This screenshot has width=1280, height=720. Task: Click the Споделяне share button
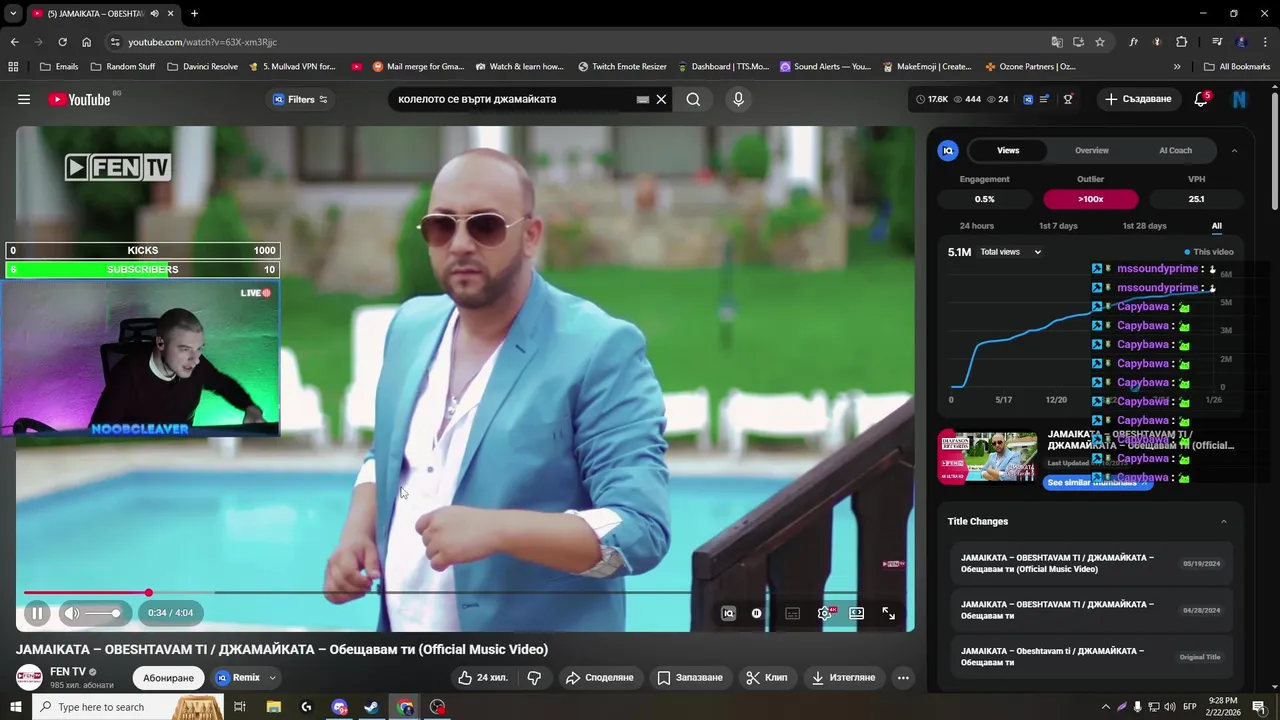point(599,677)
